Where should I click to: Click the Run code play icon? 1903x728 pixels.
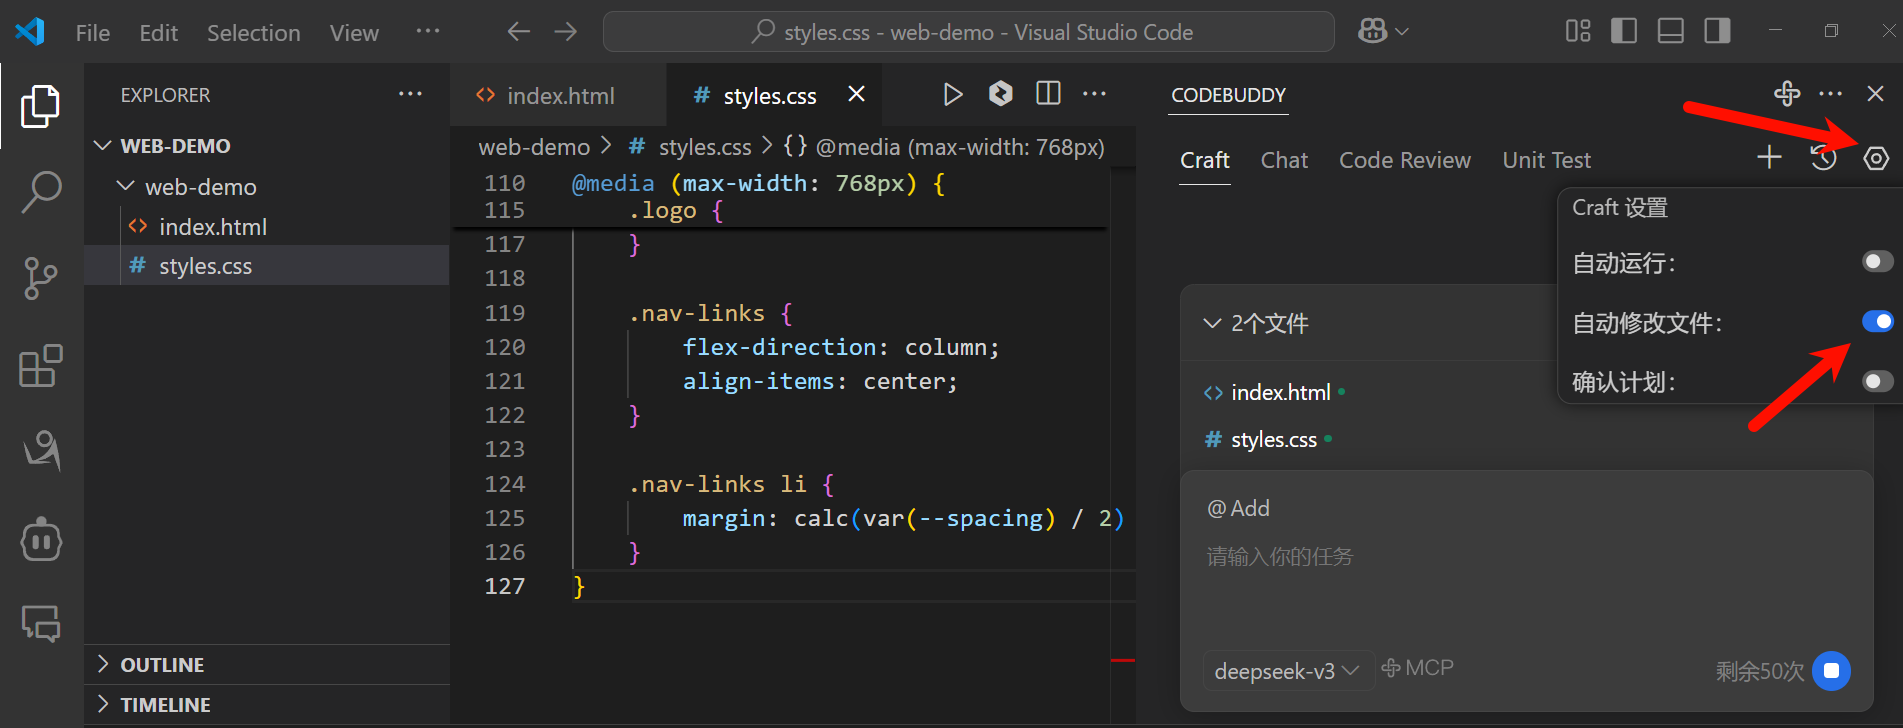(952, 95)
